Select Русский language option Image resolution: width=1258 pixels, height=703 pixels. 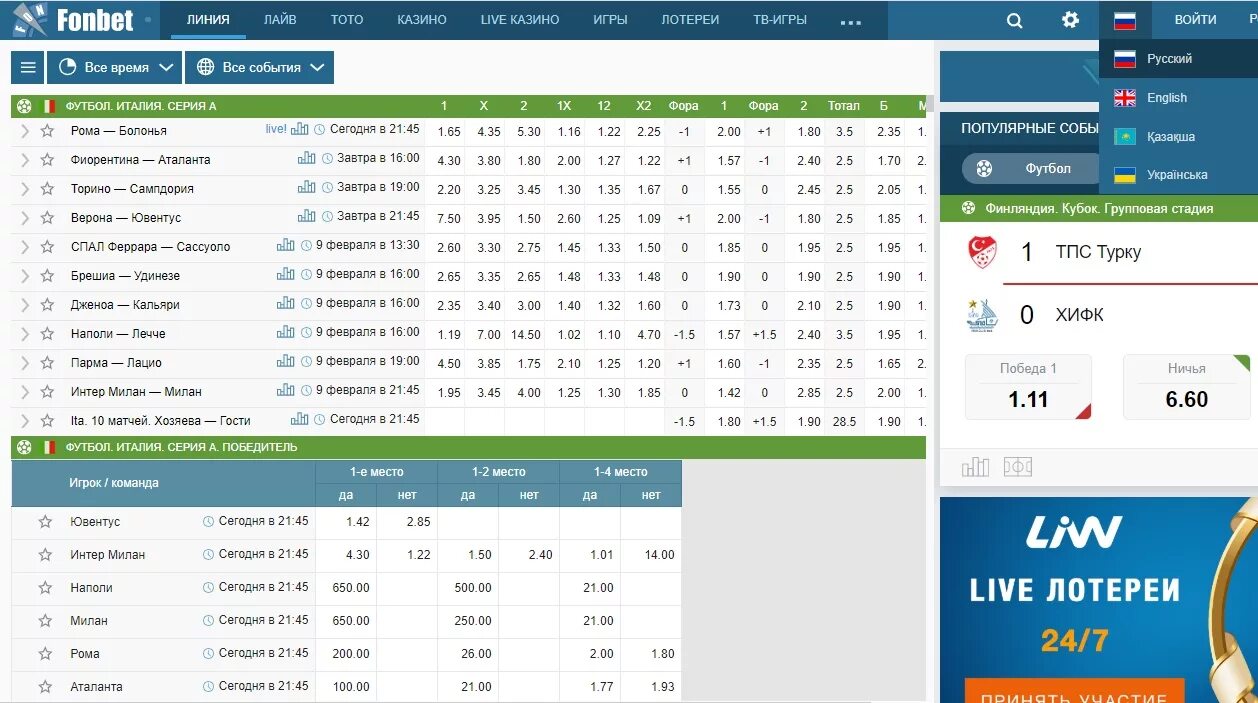[x=1178, y=58]
